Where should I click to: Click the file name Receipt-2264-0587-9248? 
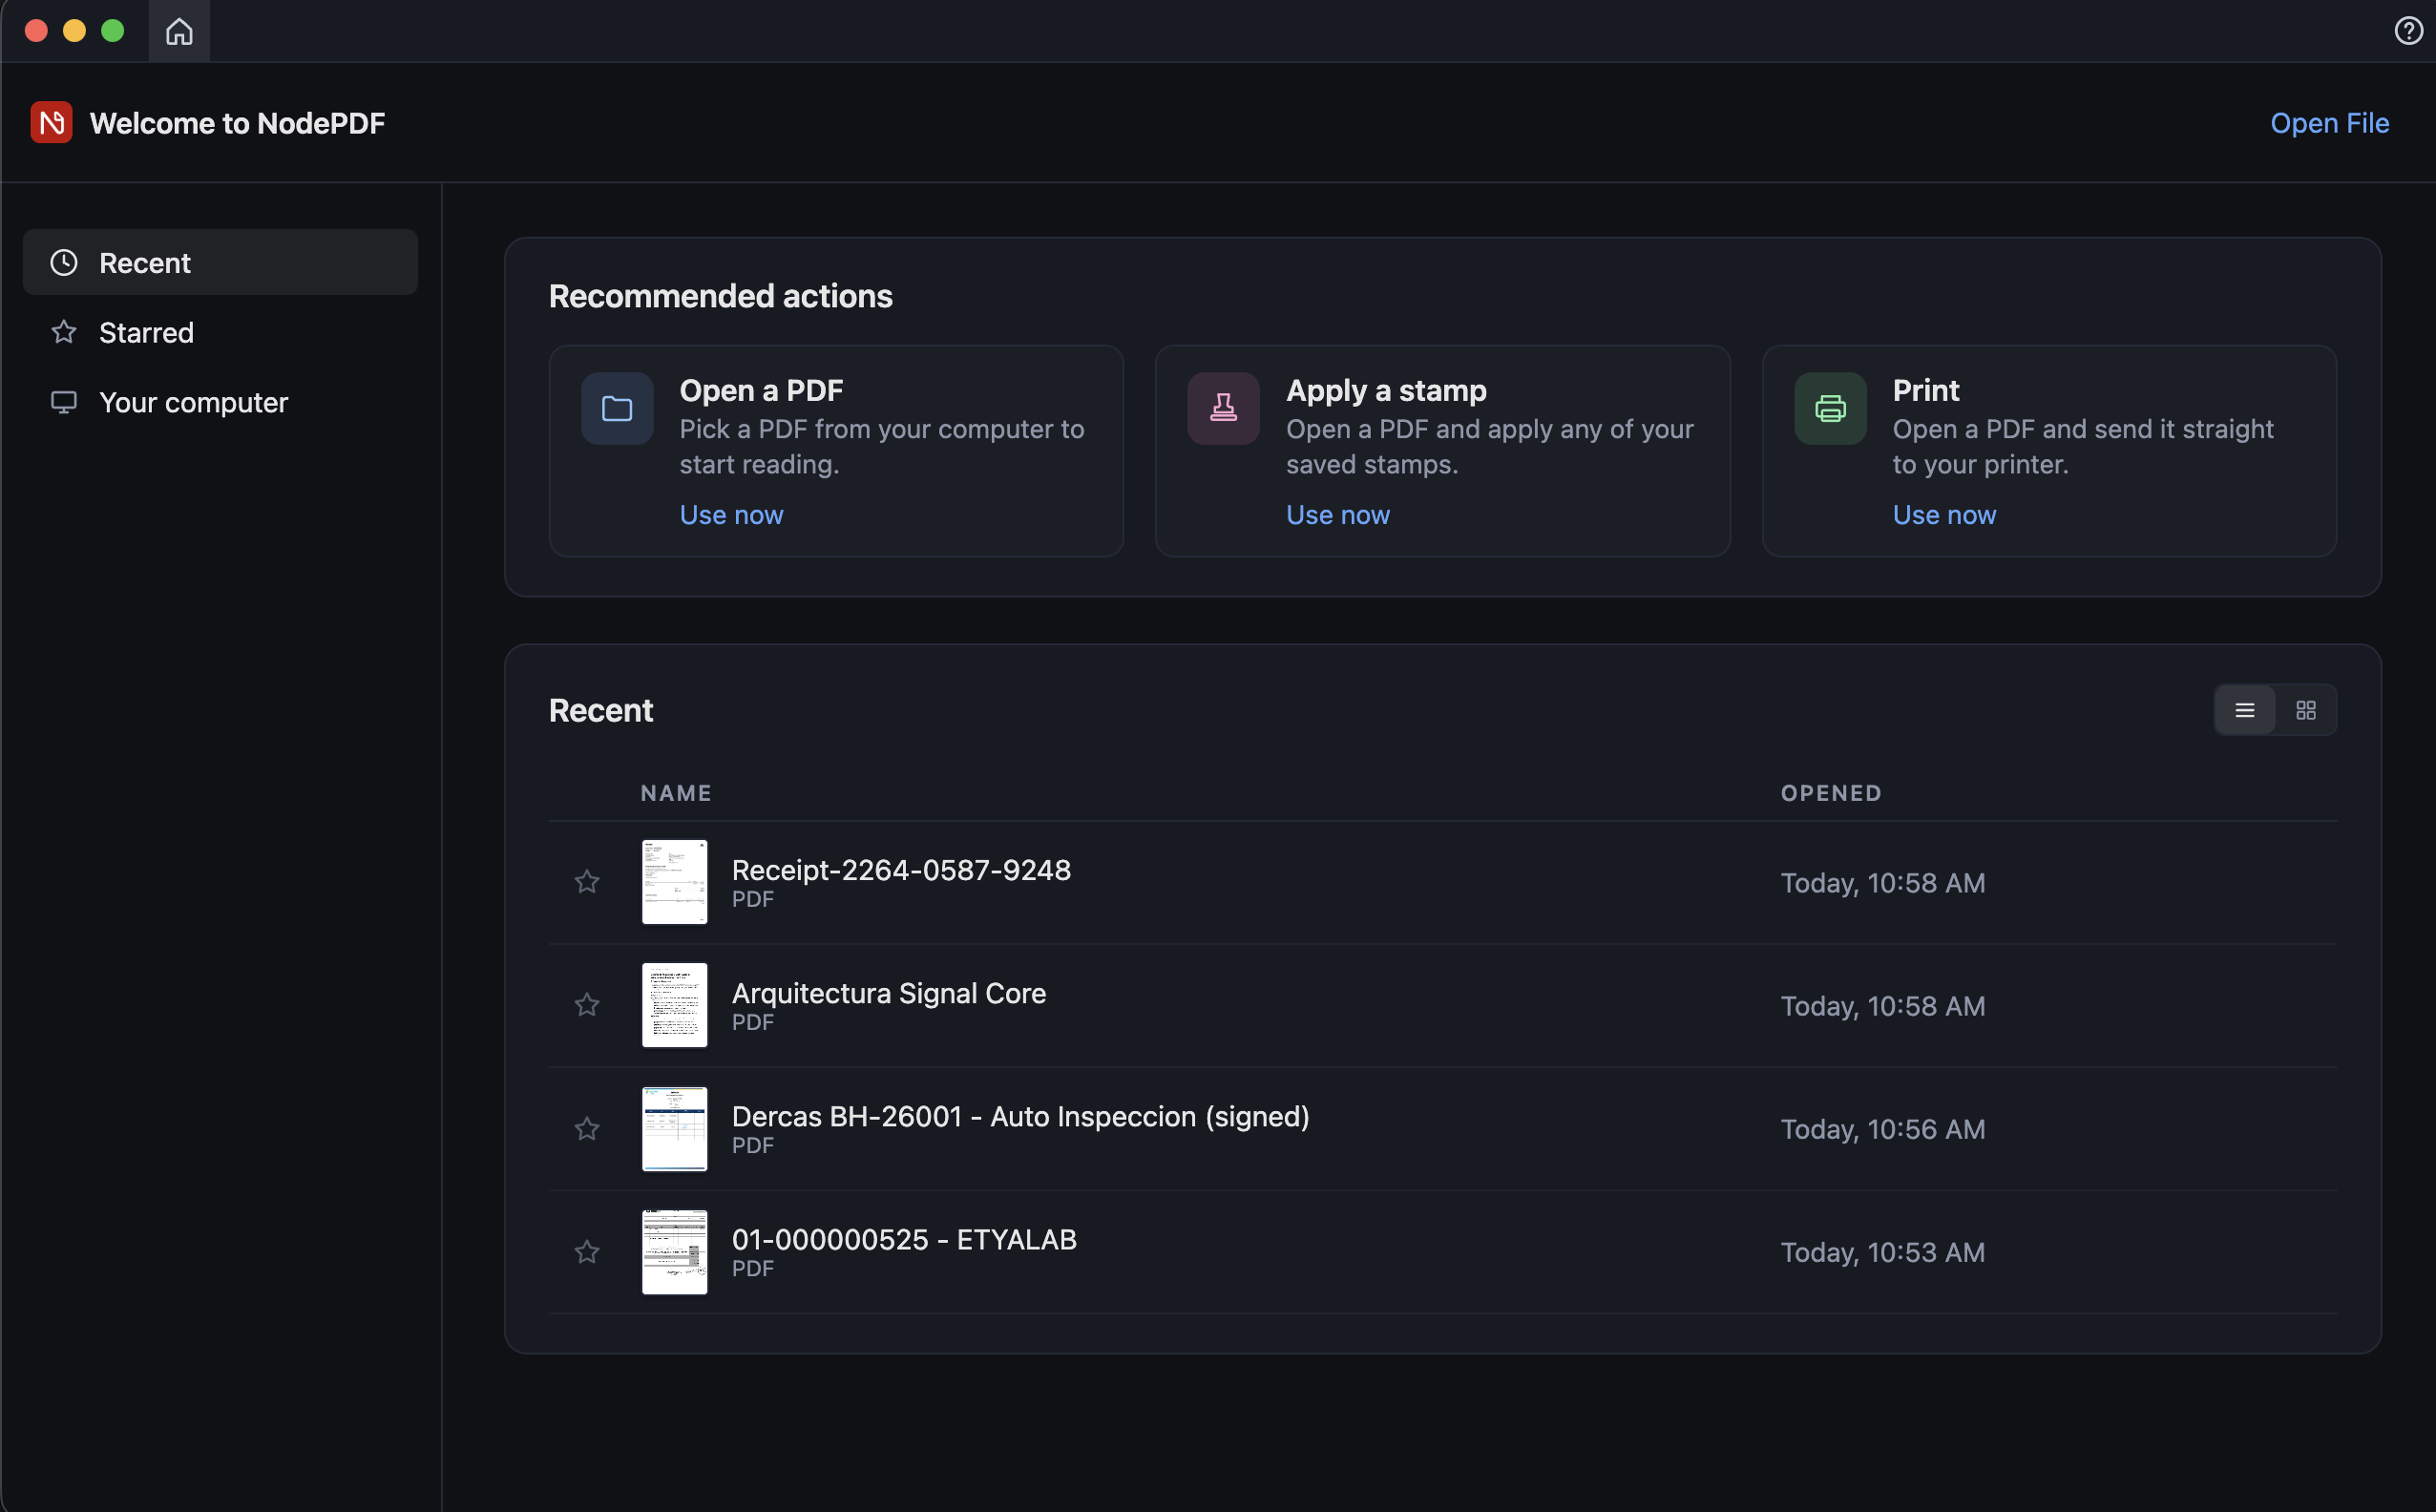[901, 870]
